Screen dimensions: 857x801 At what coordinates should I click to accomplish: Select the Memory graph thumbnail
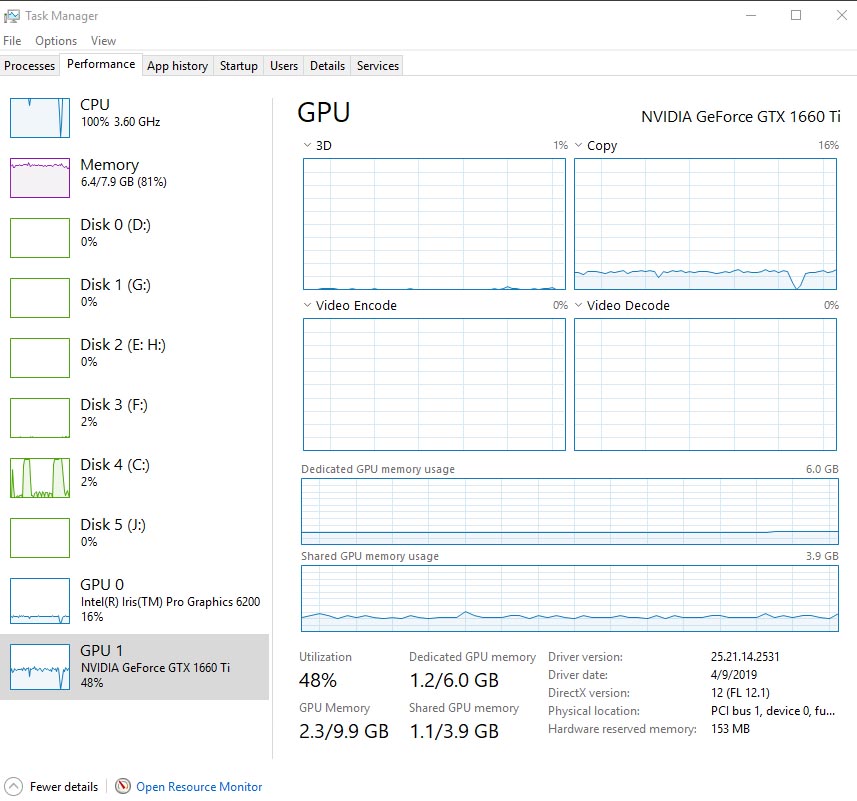click(40, 177)
